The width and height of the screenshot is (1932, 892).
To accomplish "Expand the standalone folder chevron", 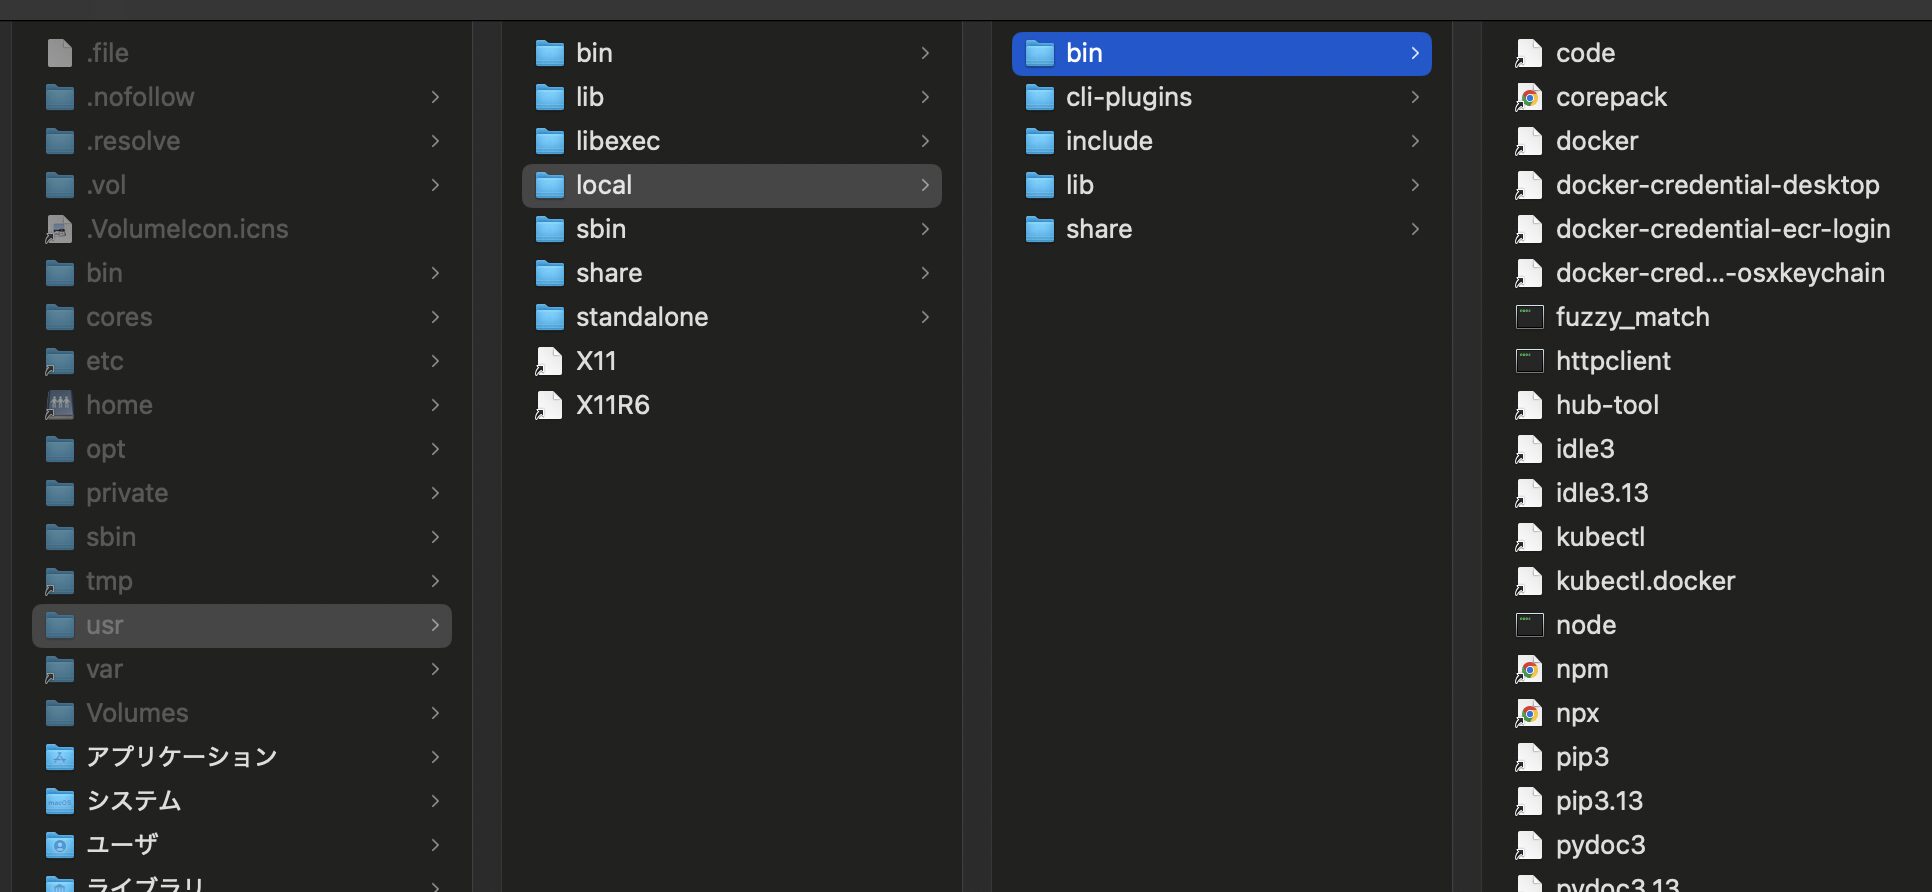I will 925,317.
